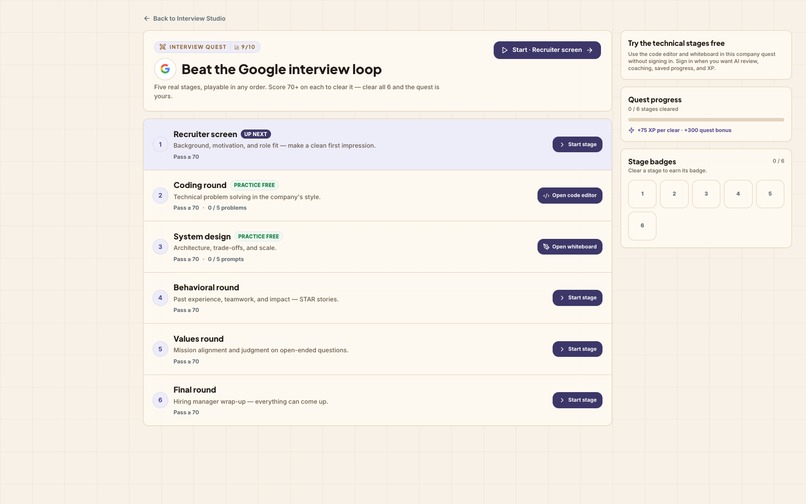Click 0 / 6 stages cleared text
This screenshot has width=806, height=504.
tap(653, 109)
